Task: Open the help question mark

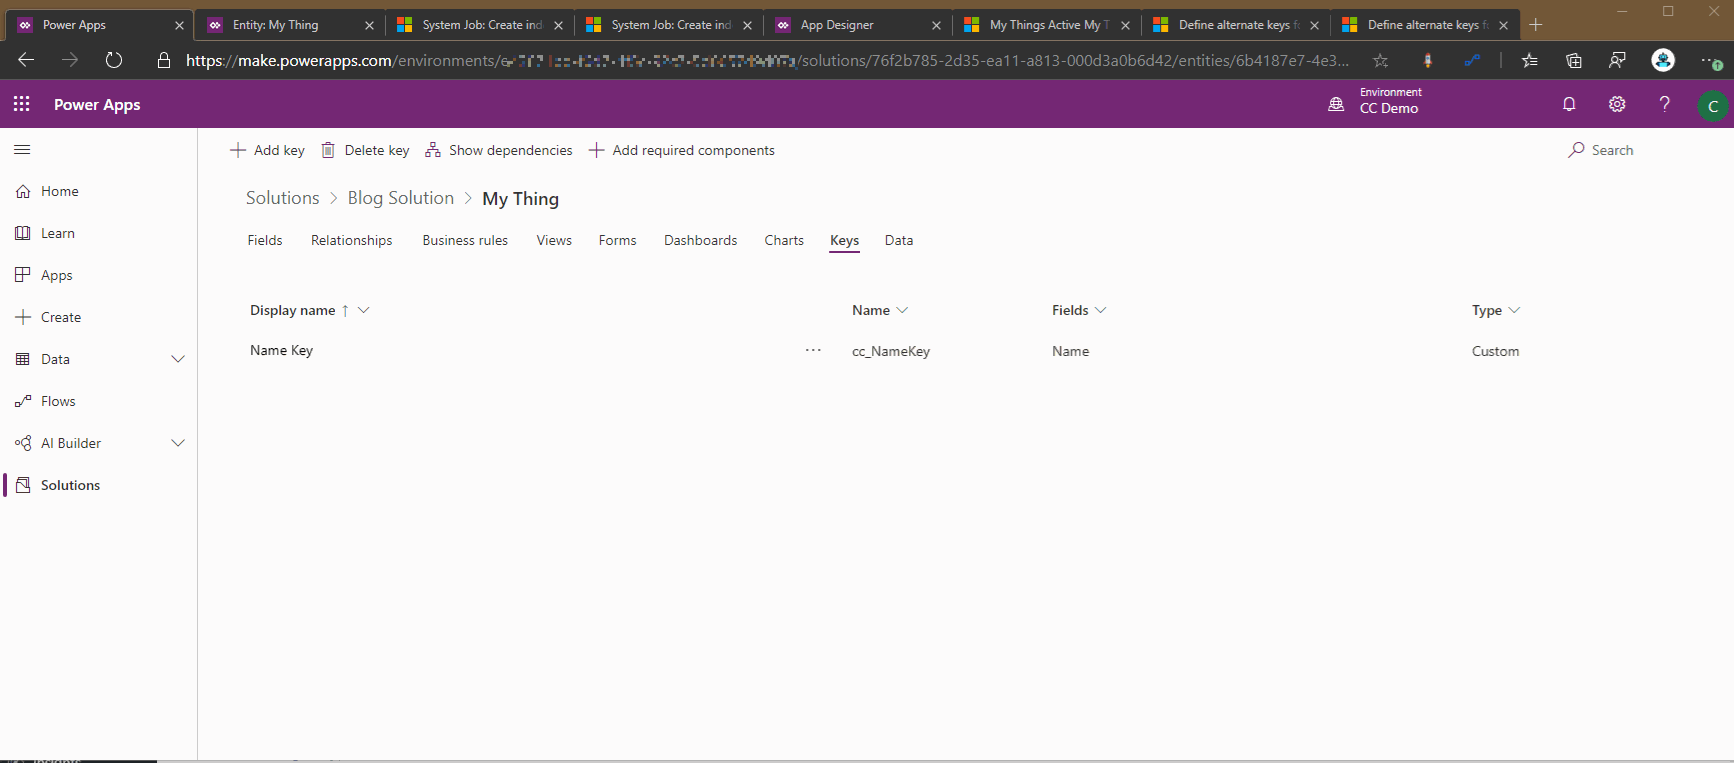Action: coord(1665,104)
